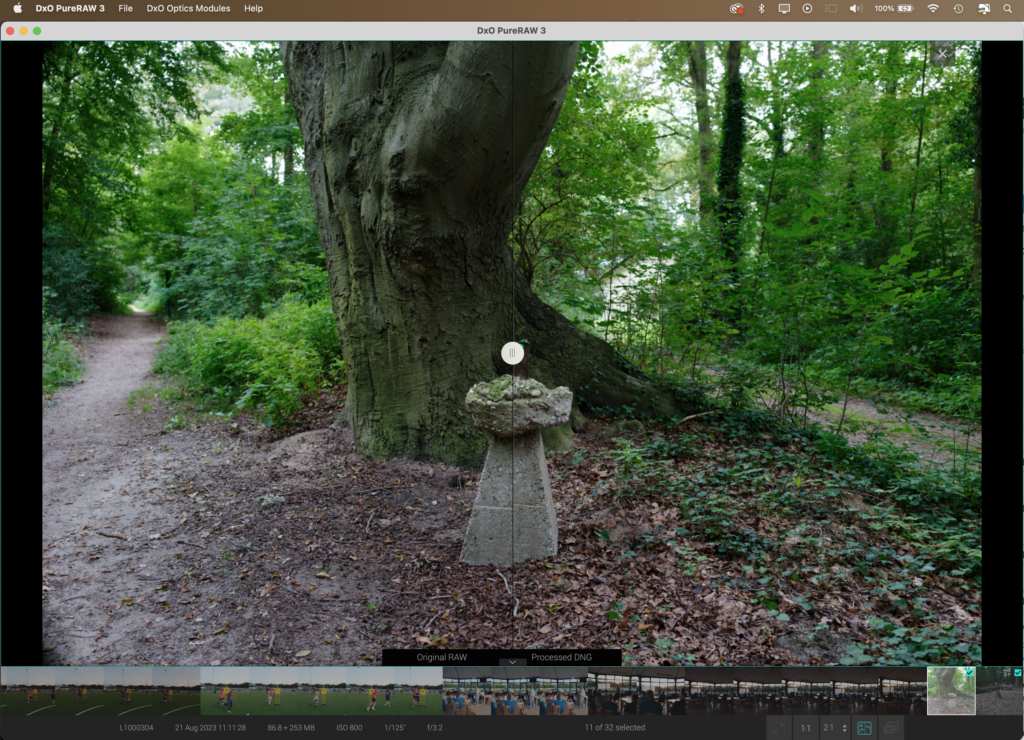Click the shutter speed 1/125" value
1024x740 pixels.
tap(395, 728)
